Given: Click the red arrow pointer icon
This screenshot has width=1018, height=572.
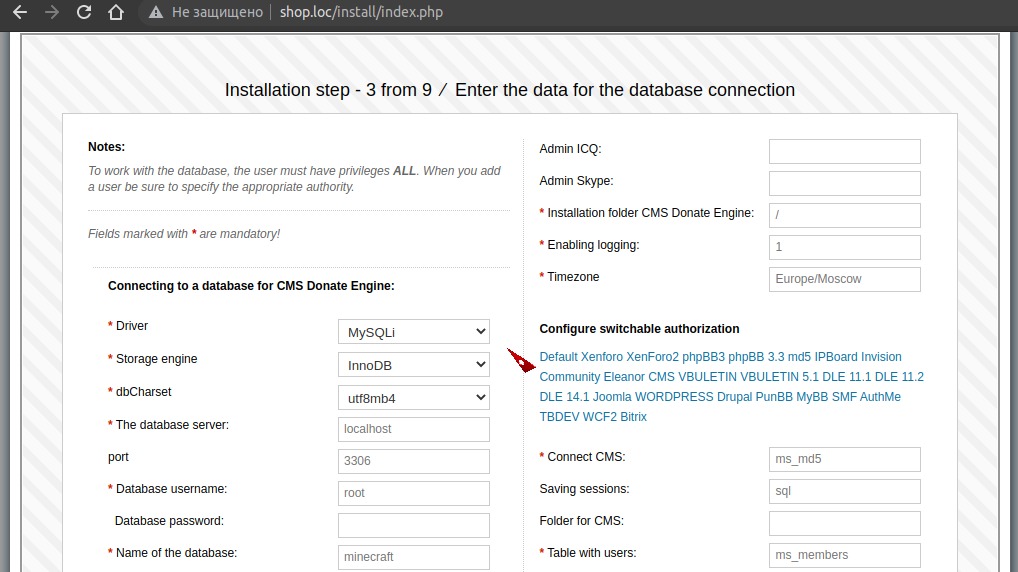Looking at the screenshot, I should (522, 360).
